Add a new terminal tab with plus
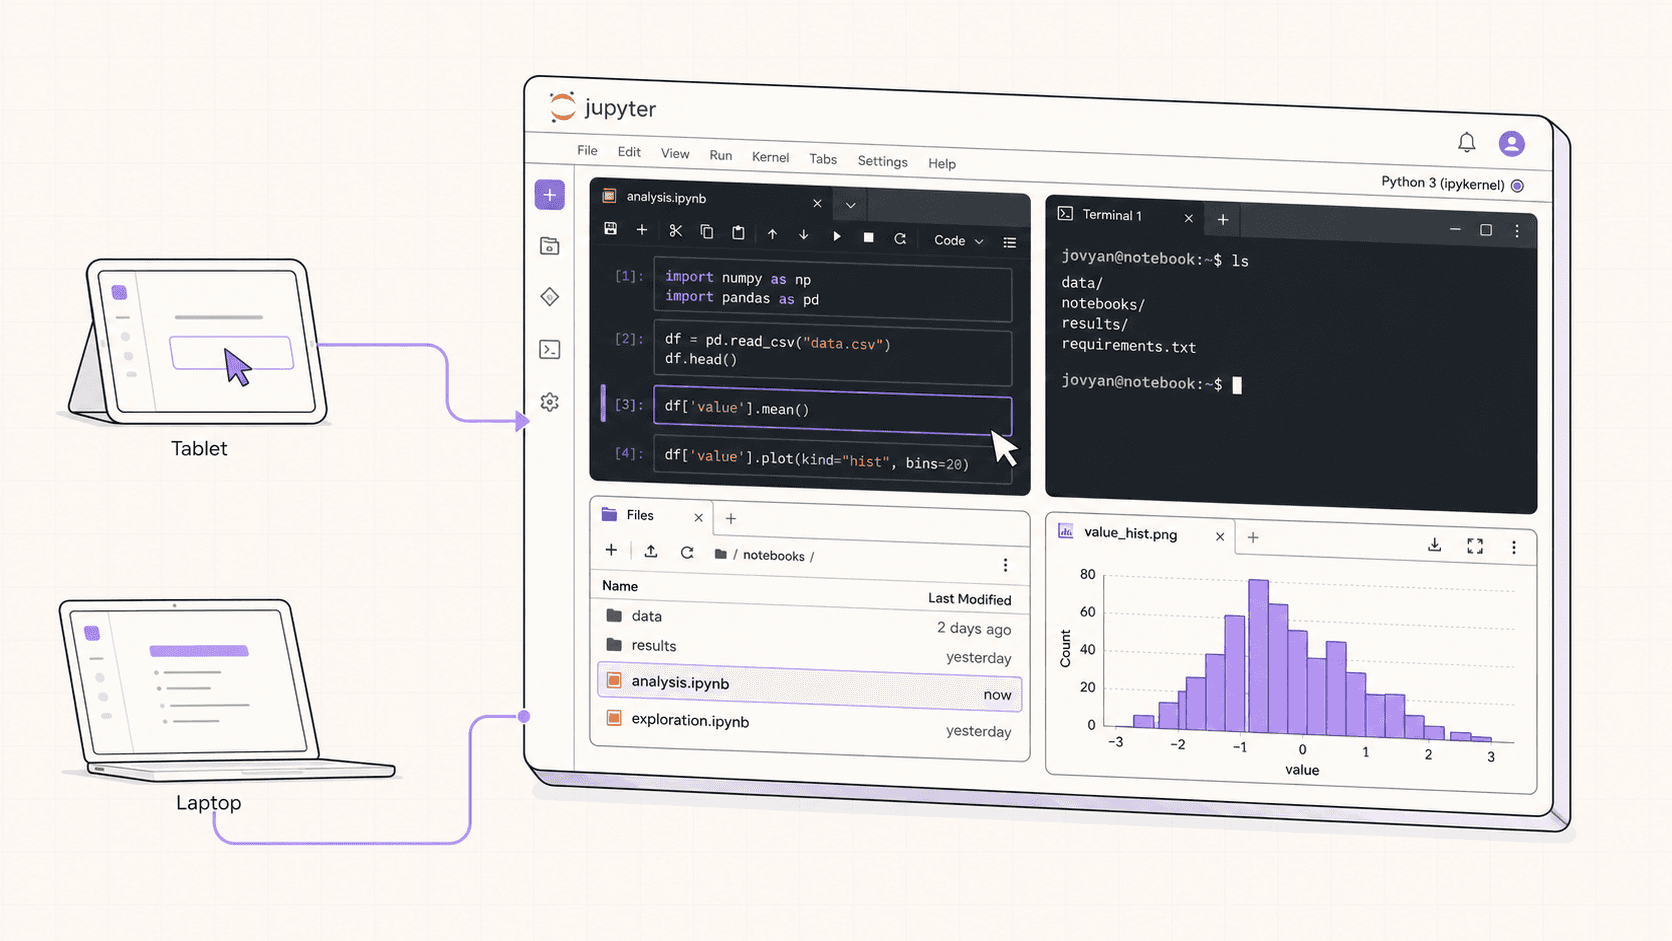This screenshot has width=1672, height=941. point(1222,219)
